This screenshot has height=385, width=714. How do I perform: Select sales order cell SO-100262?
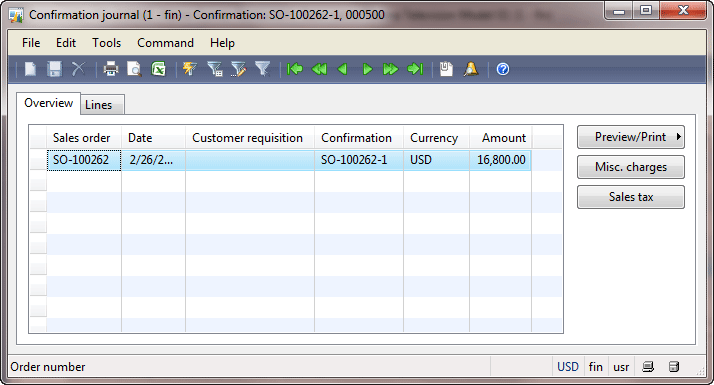click(x=84, y=160)
